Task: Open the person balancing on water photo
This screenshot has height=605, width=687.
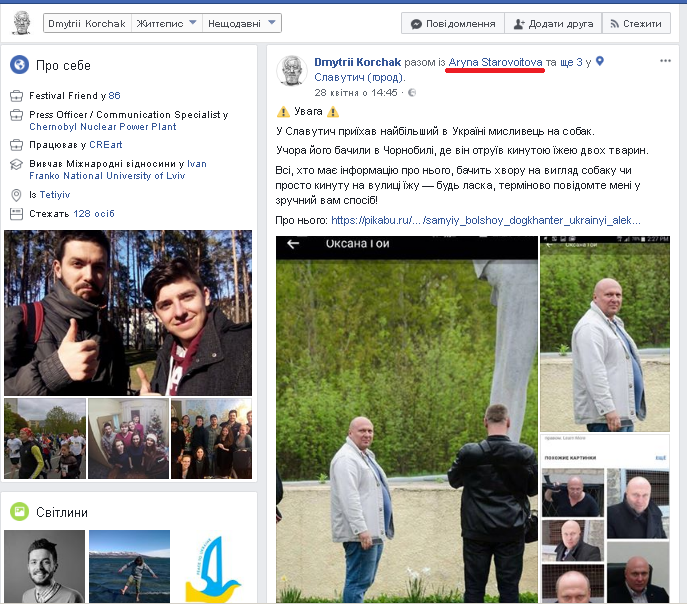Action: 129,566
